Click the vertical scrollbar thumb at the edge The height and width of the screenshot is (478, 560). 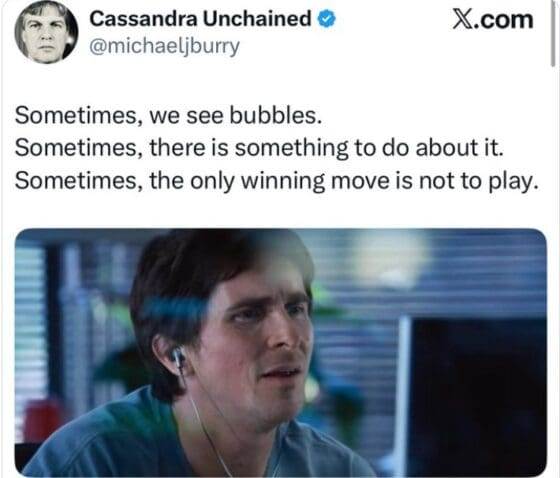[554, 34]
